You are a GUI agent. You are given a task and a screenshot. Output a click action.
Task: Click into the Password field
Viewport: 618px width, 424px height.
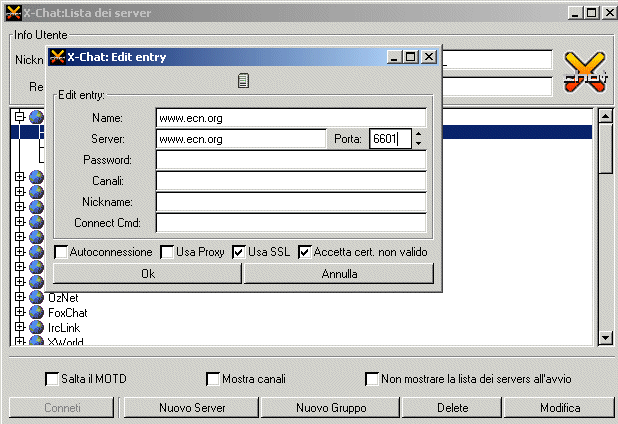(291, 160)
